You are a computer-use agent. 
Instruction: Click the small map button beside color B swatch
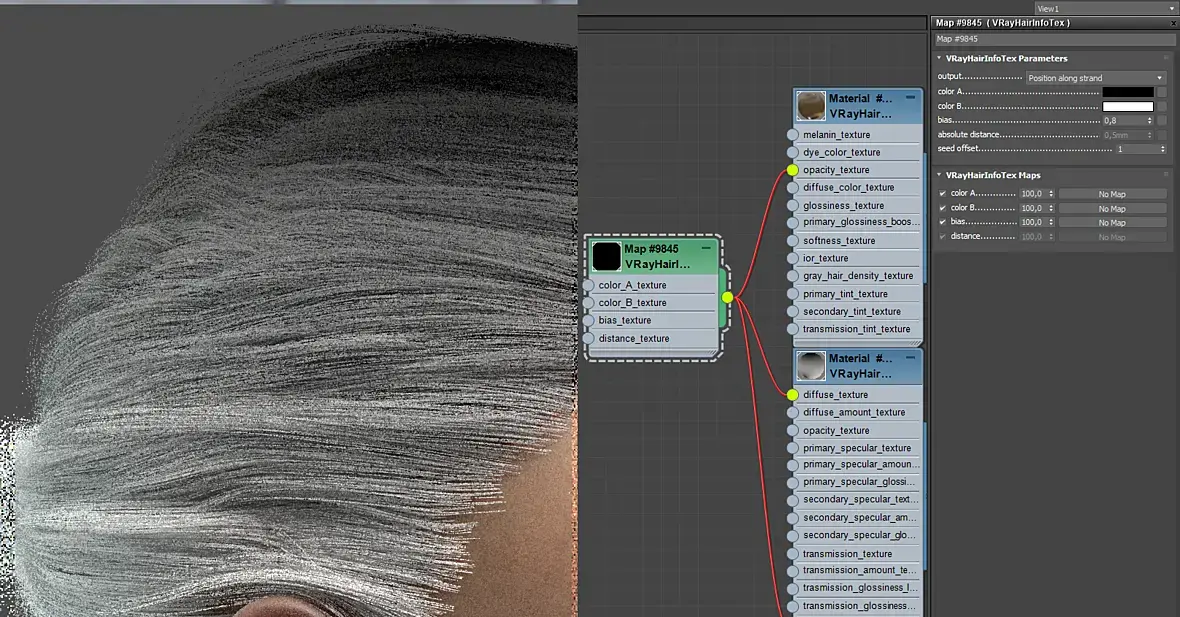click(x=1162, y=106)
